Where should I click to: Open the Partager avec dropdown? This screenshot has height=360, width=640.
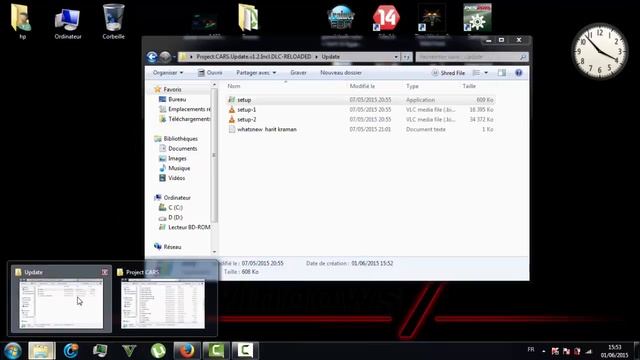(x=256, y=73)
